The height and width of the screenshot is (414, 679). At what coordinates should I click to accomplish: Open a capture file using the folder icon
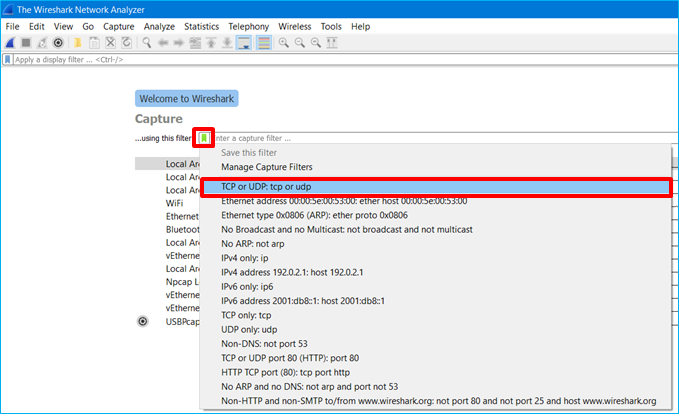pos(78,43)
